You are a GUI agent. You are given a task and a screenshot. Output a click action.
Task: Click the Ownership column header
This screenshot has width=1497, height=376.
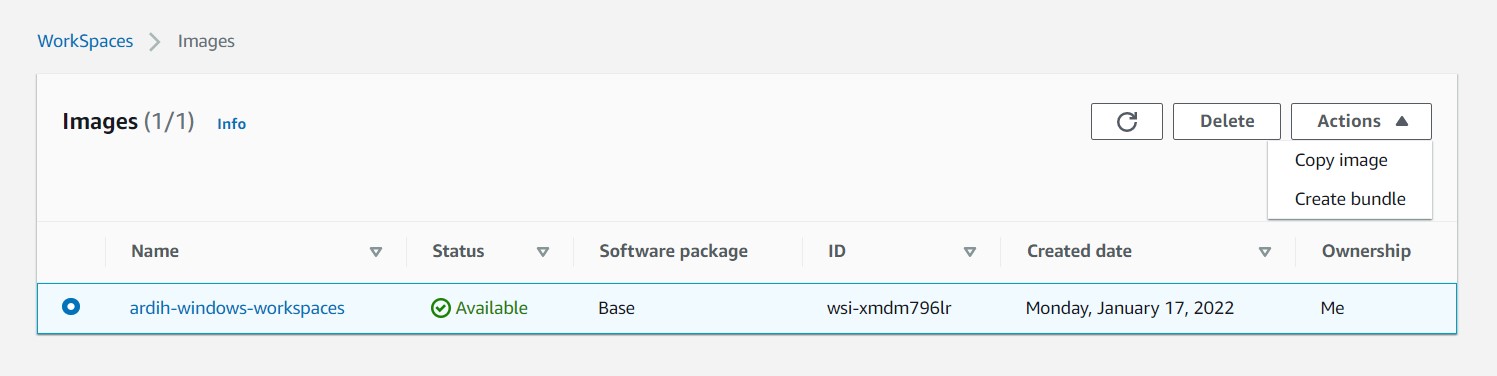click(x=1366, y=251)
